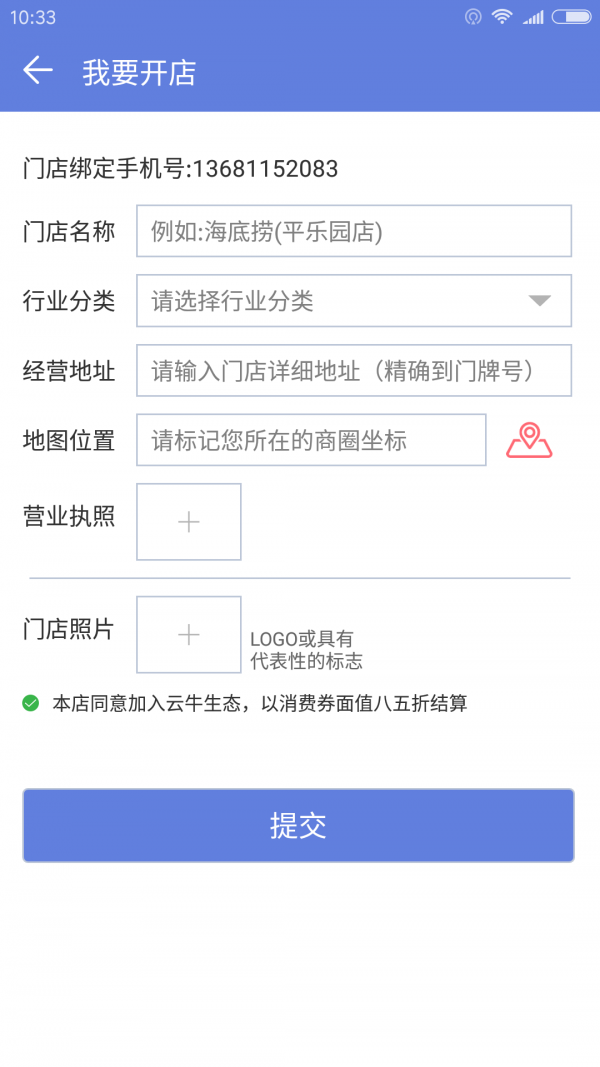Check the Wi-Fi status bar icon
600x1067 pixels.
click(502, 16)
